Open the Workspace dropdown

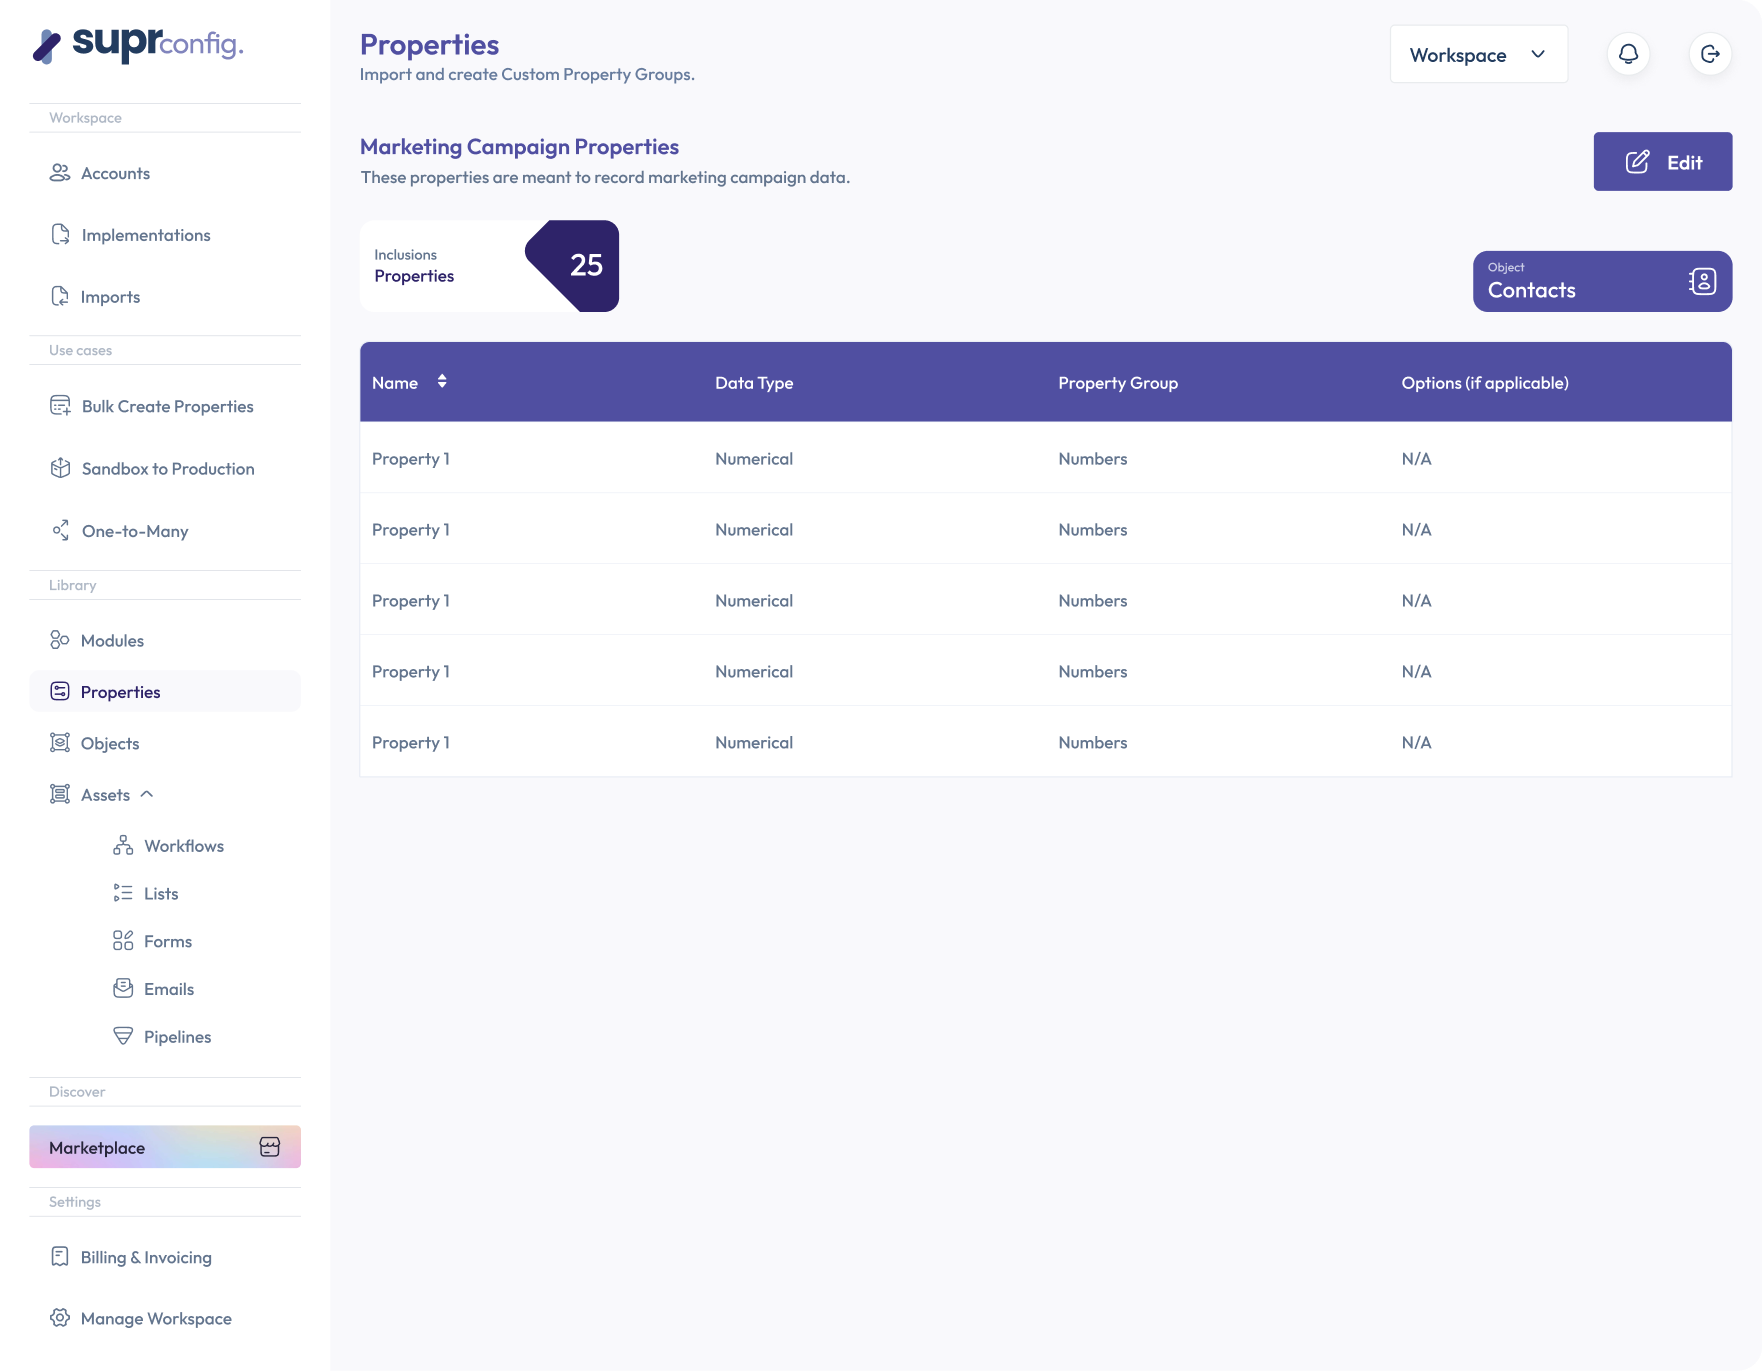pyautogui.click(x=1478, y=55)
